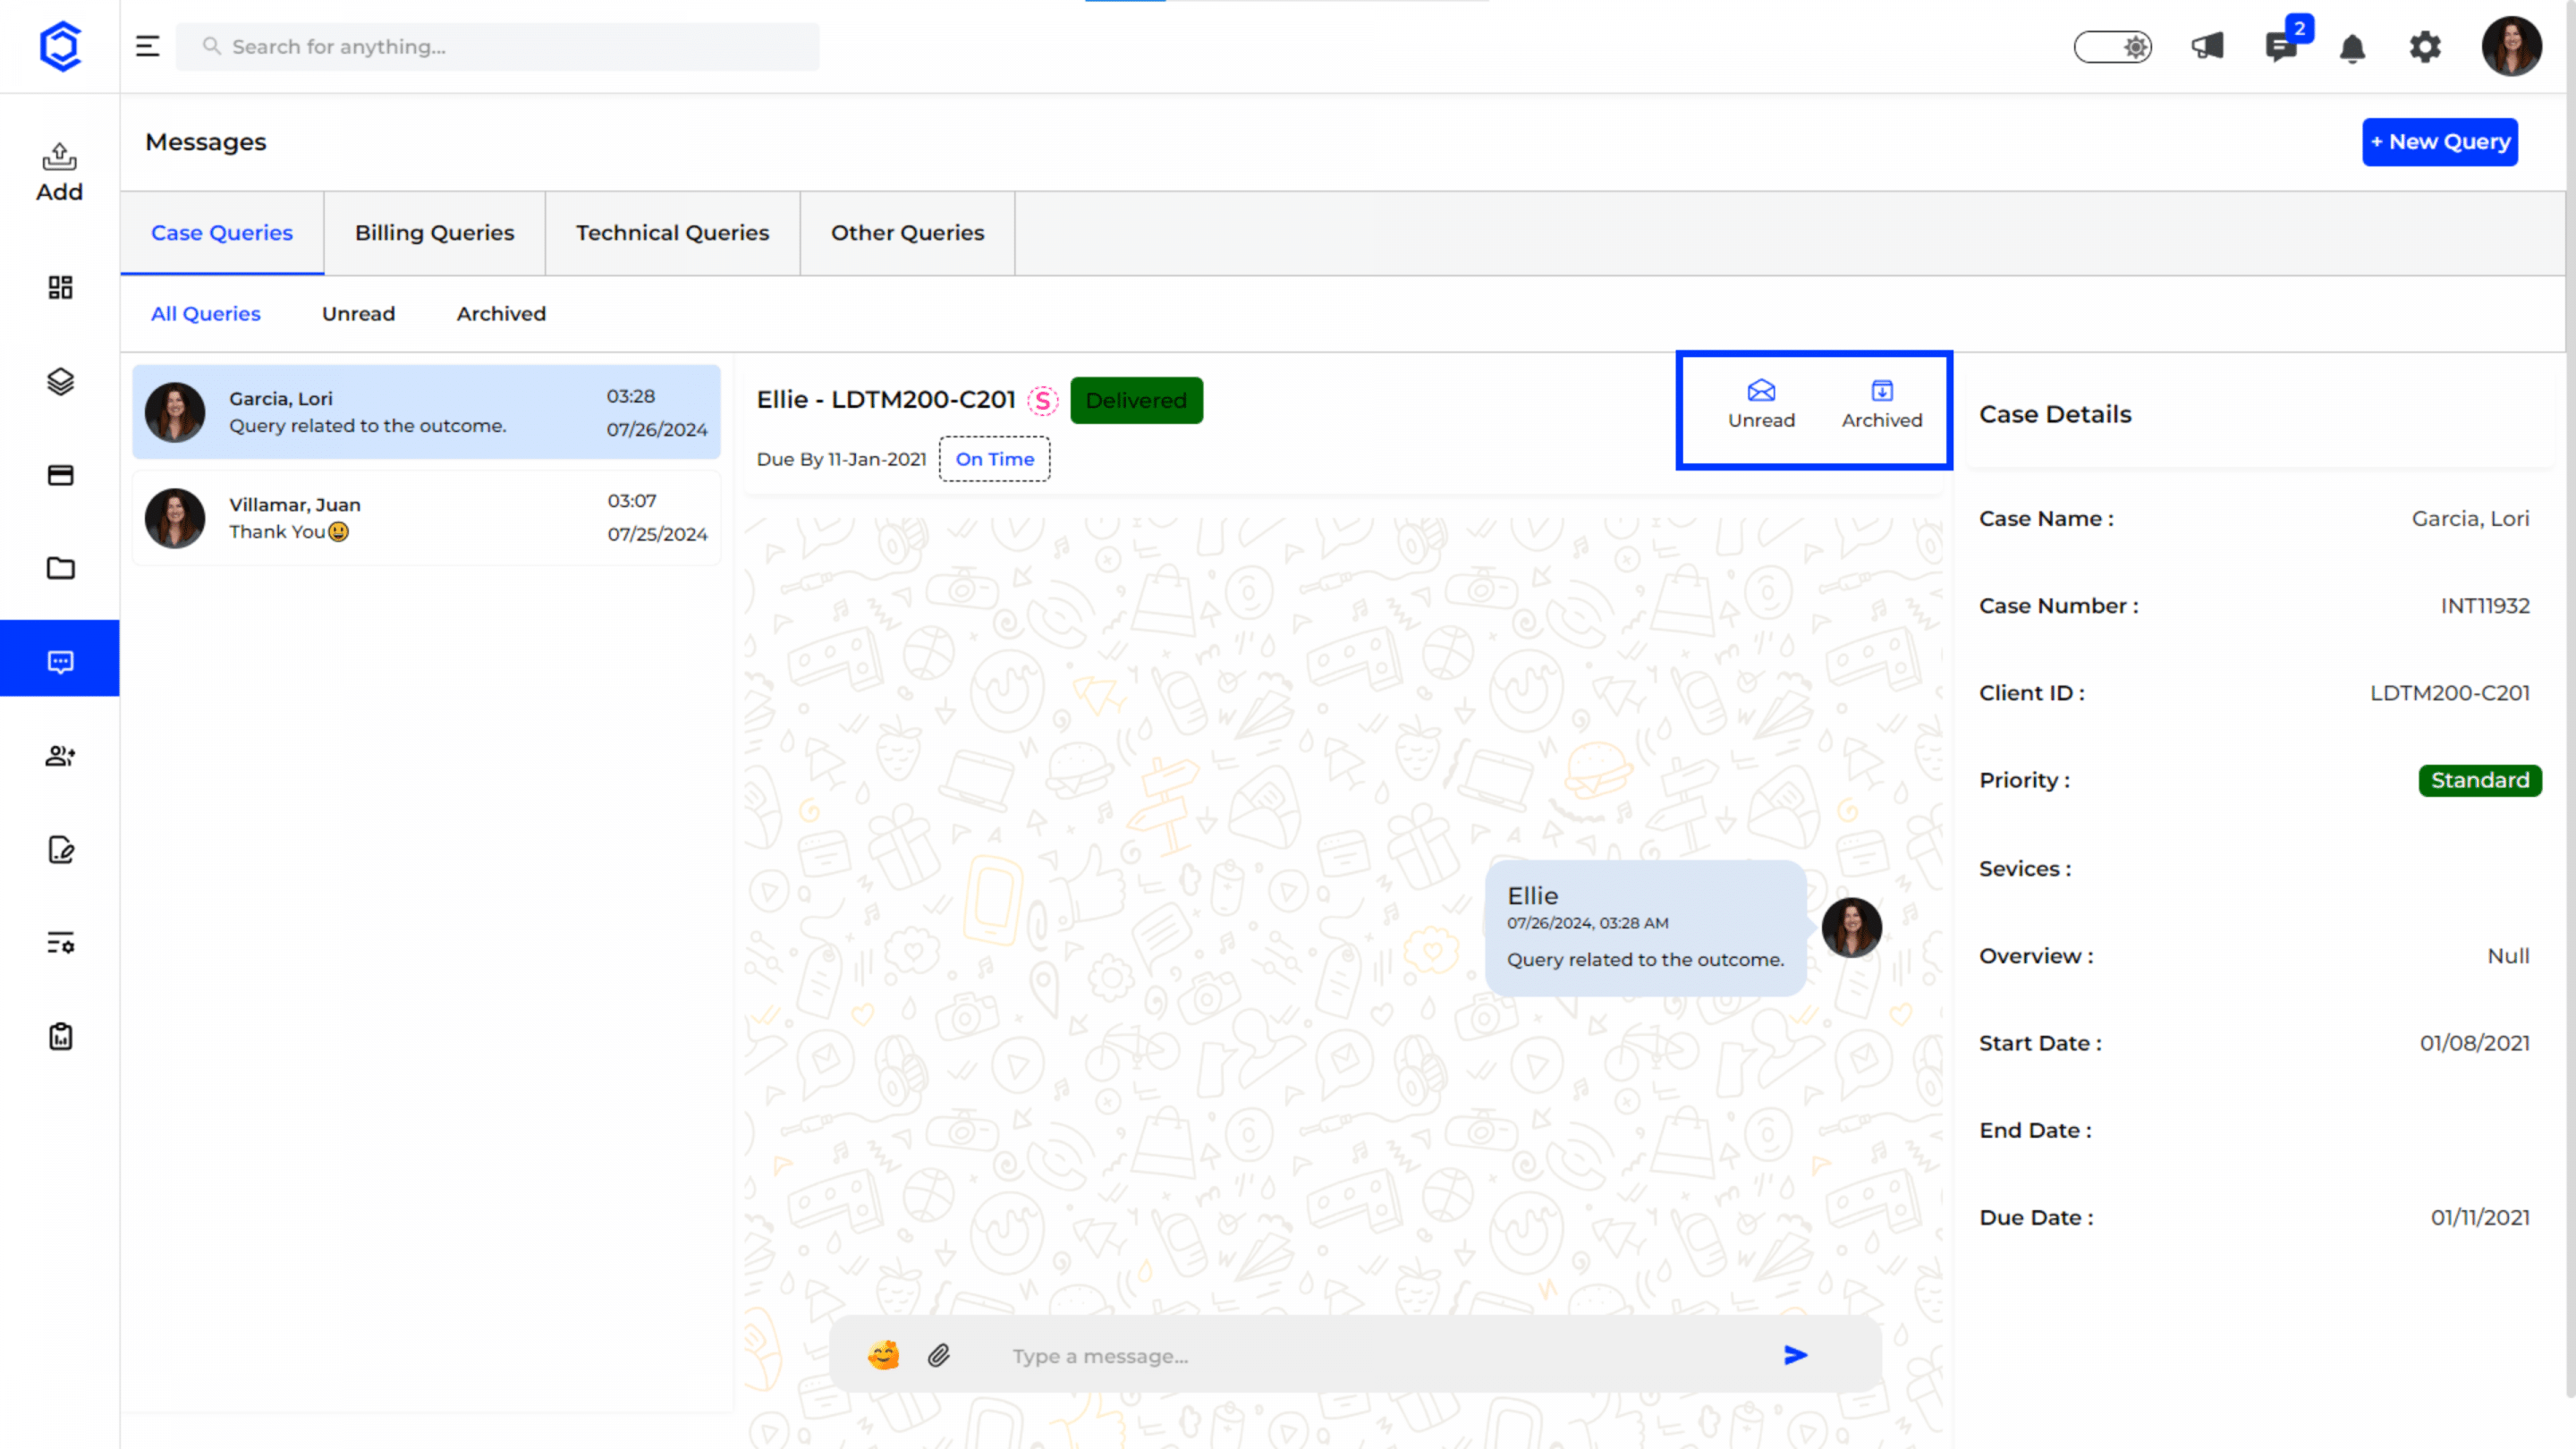This screenshot has height=1449, width=2576.
Task: Toggle the hamburger menu icon
Action: pyautogui.click(x=148, y=46)
